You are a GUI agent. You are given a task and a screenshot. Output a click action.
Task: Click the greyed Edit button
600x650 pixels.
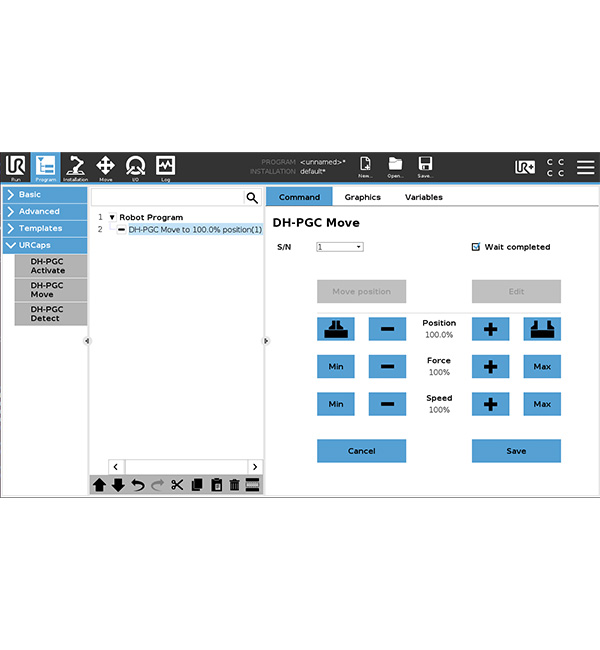516,291
